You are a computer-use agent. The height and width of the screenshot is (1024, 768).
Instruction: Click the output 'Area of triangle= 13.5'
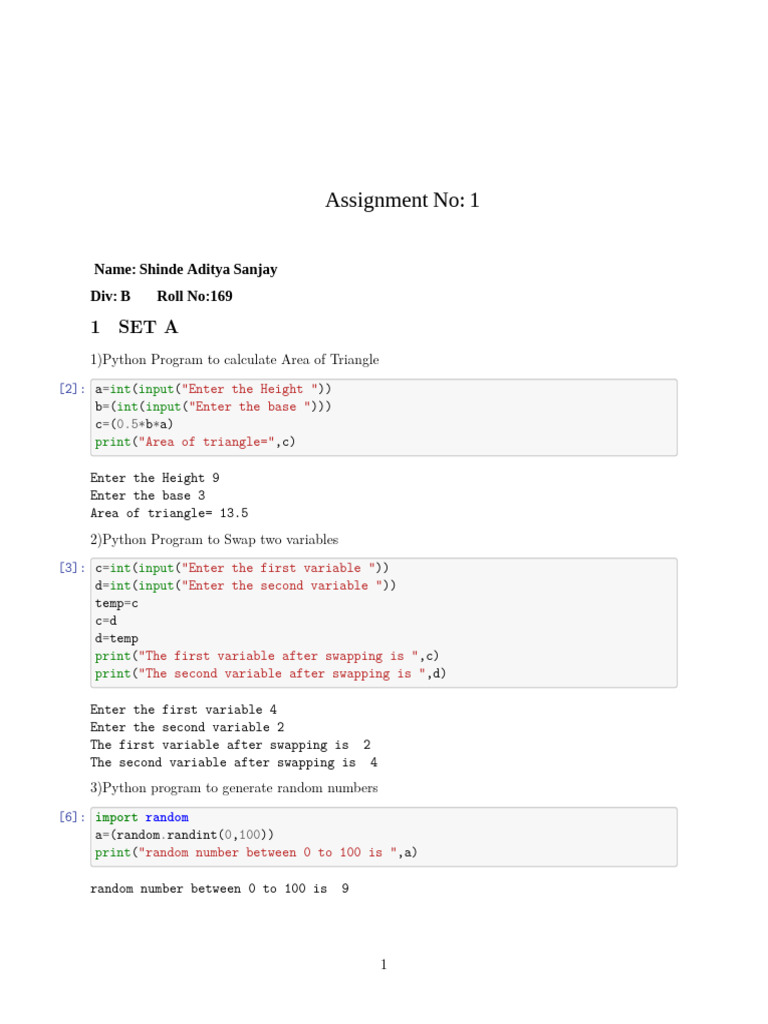pos(169,513)
